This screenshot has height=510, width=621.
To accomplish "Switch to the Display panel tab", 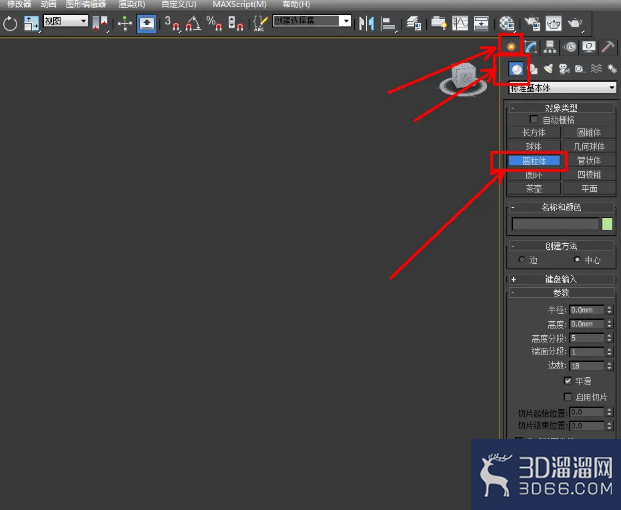I will [589, 47].
